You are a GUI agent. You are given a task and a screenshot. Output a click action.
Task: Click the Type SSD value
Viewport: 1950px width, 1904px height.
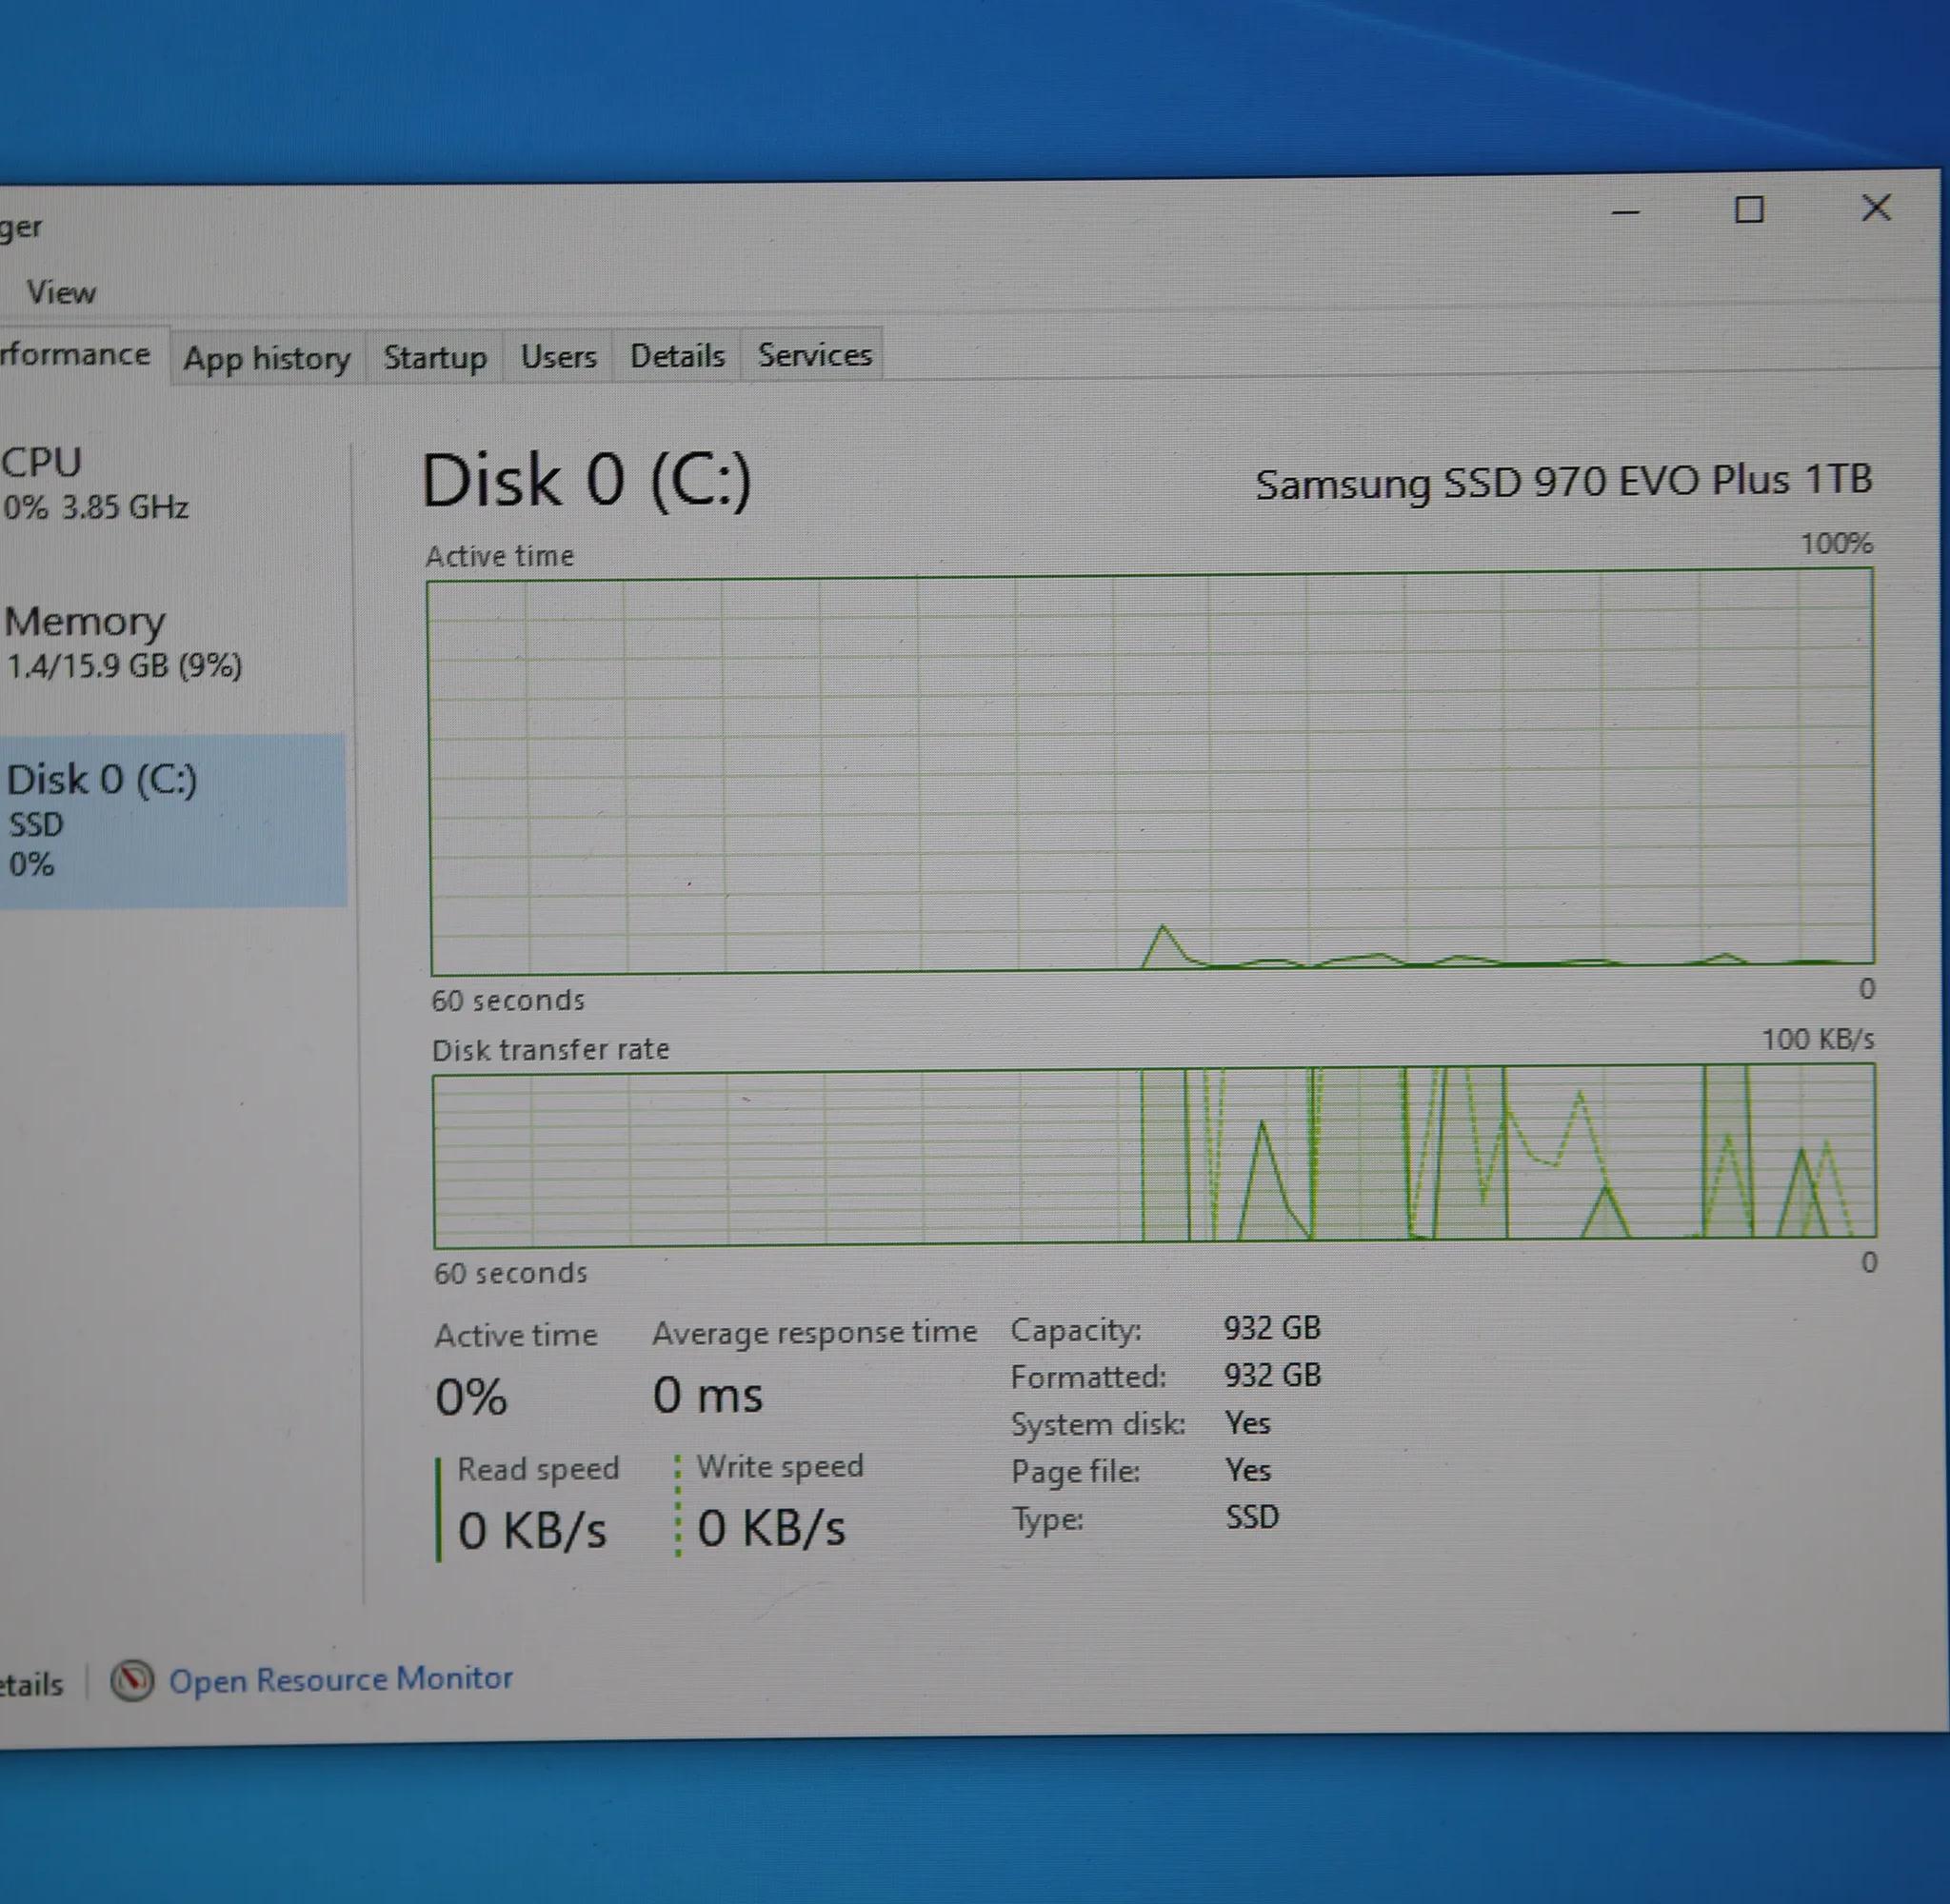tap(1253, 1517)
